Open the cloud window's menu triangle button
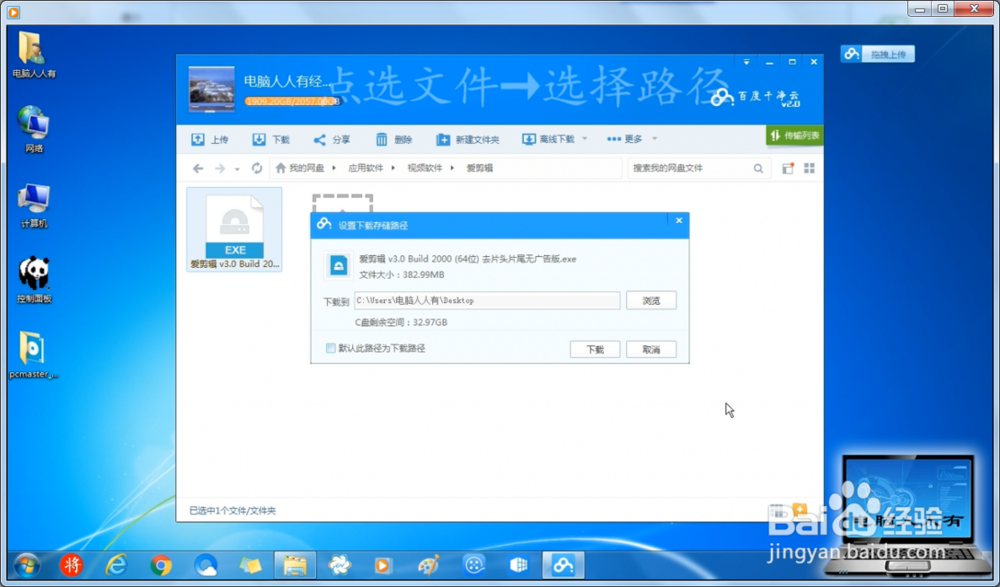Image resolution: width=1000 pixels, height=587 pixels. [746, 62]
